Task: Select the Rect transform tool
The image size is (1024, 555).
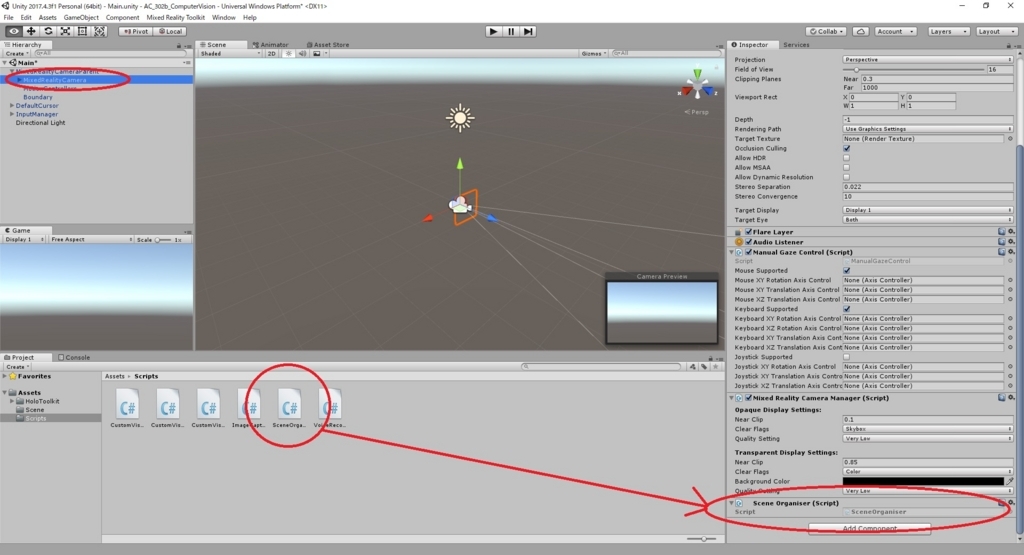Action: [82, 31]
